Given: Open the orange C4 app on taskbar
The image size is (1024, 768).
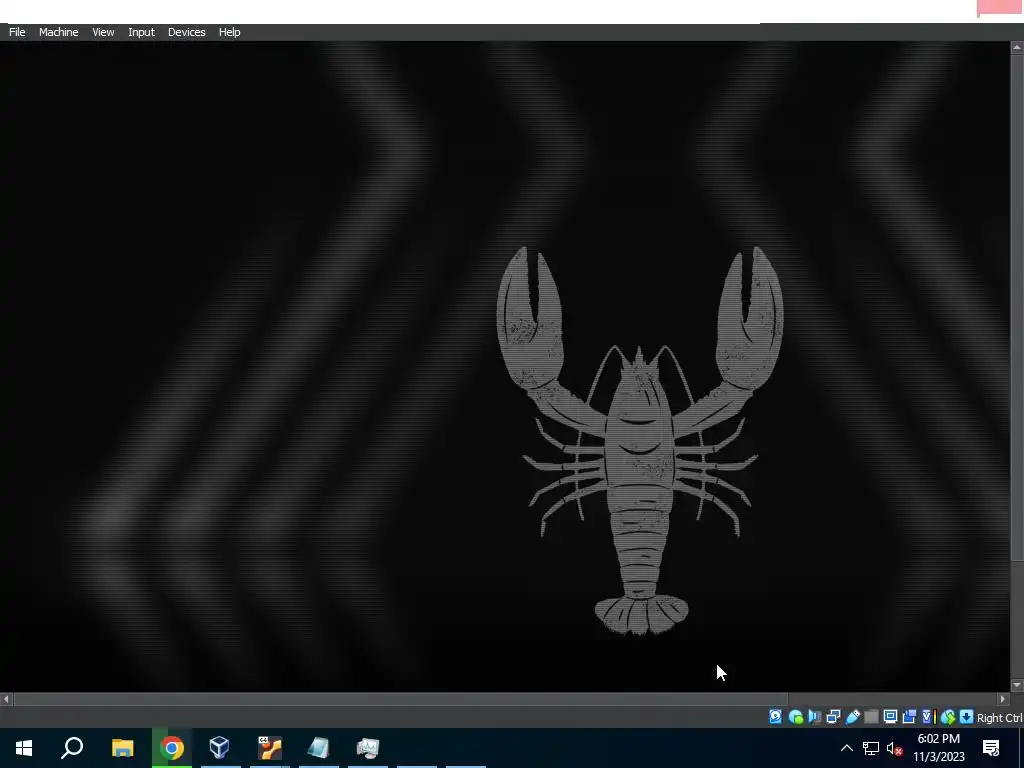Looking at the screenshot, I should point(269,748).
